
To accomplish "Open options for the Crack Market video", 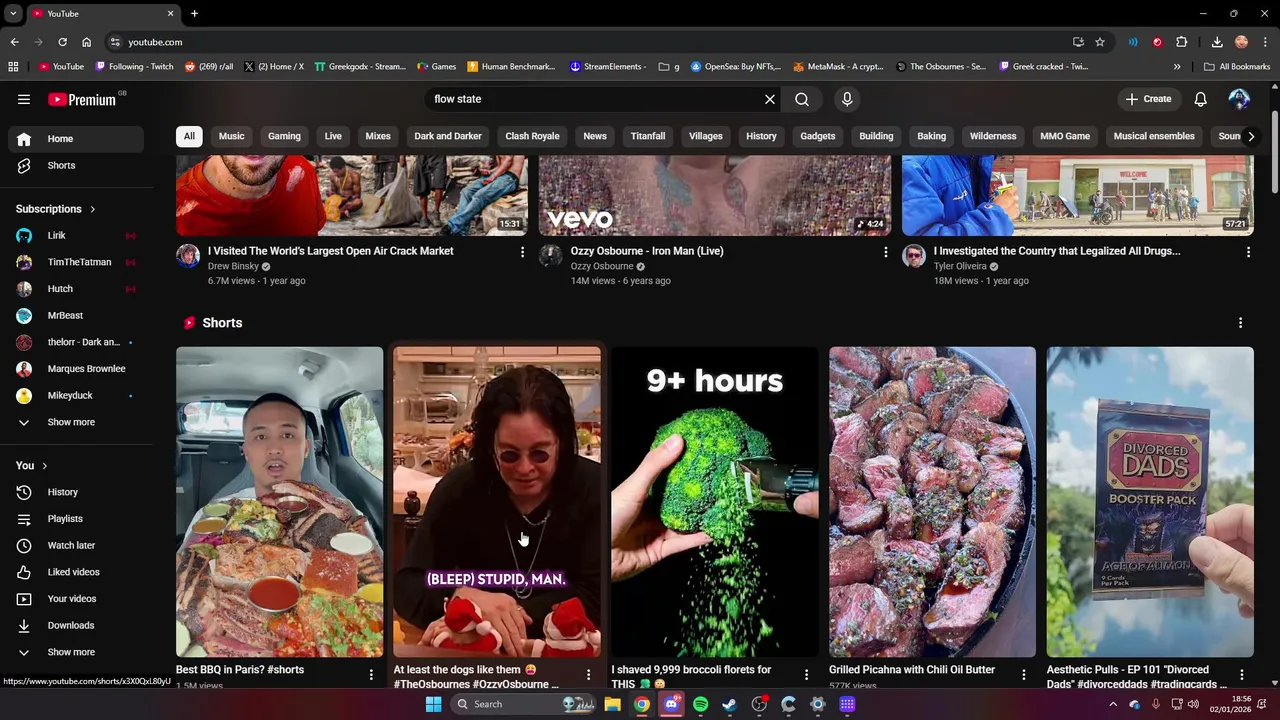I will click(522, 252).
